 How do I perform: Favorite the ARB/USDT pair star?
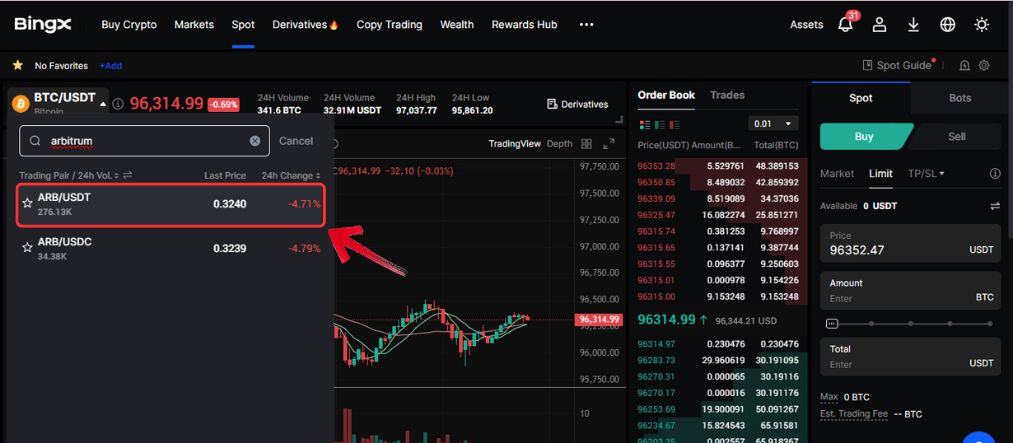pyautogui.click(x=27, y=203)
